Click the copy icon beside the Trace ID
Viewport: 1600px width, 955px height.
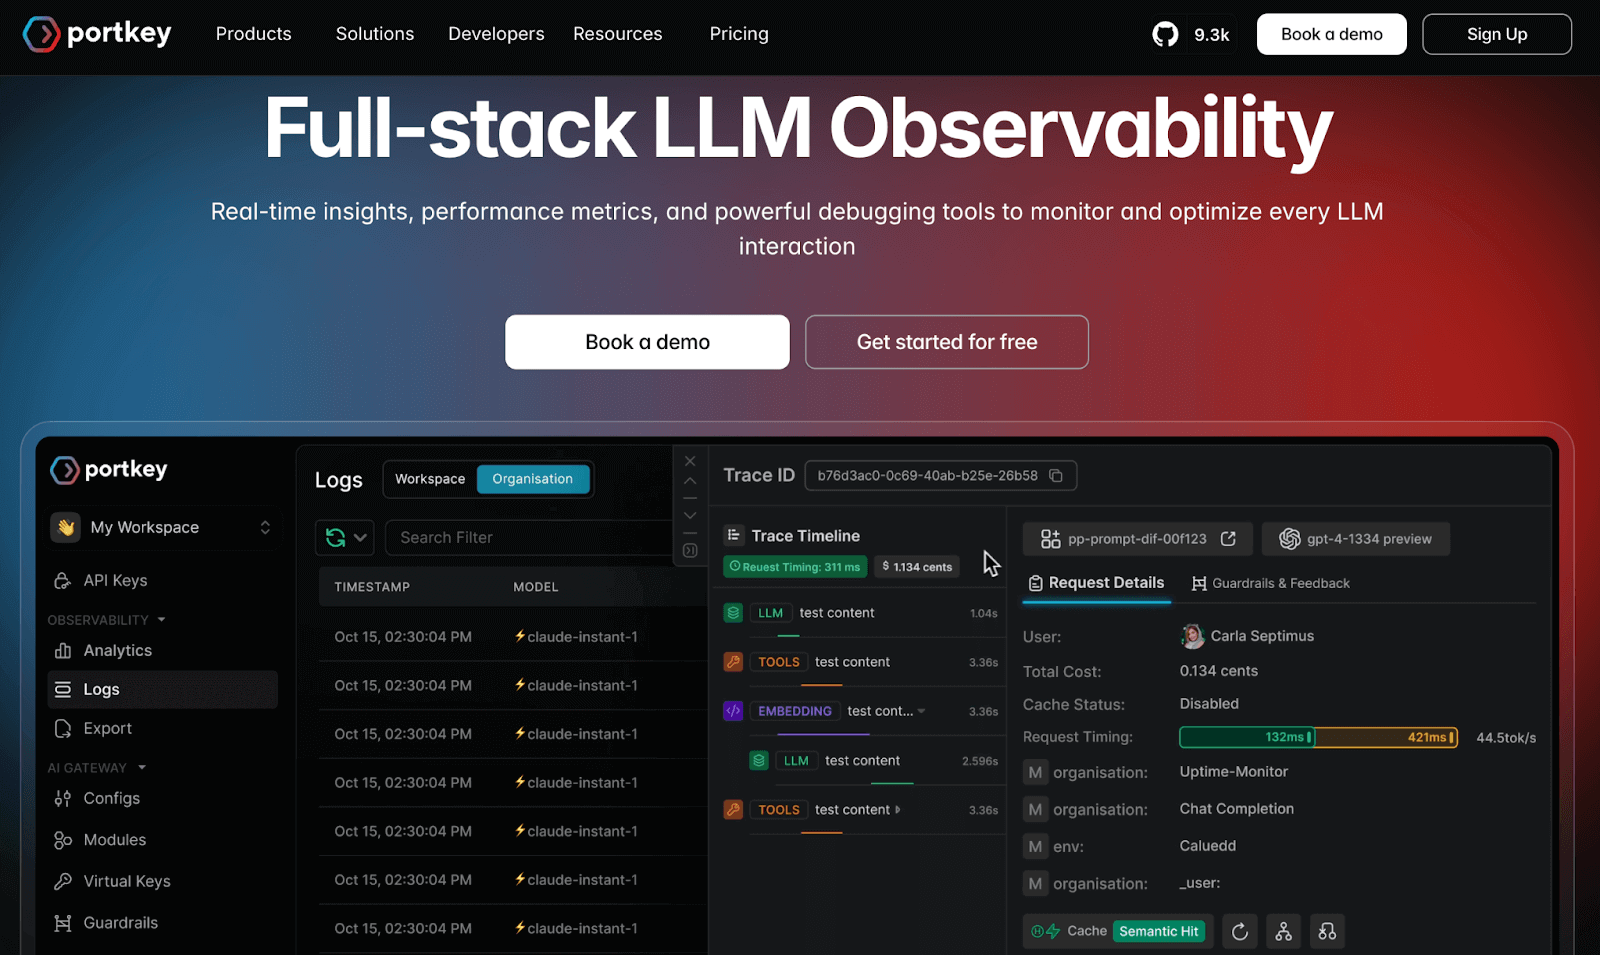click(x=1056, y=476)
